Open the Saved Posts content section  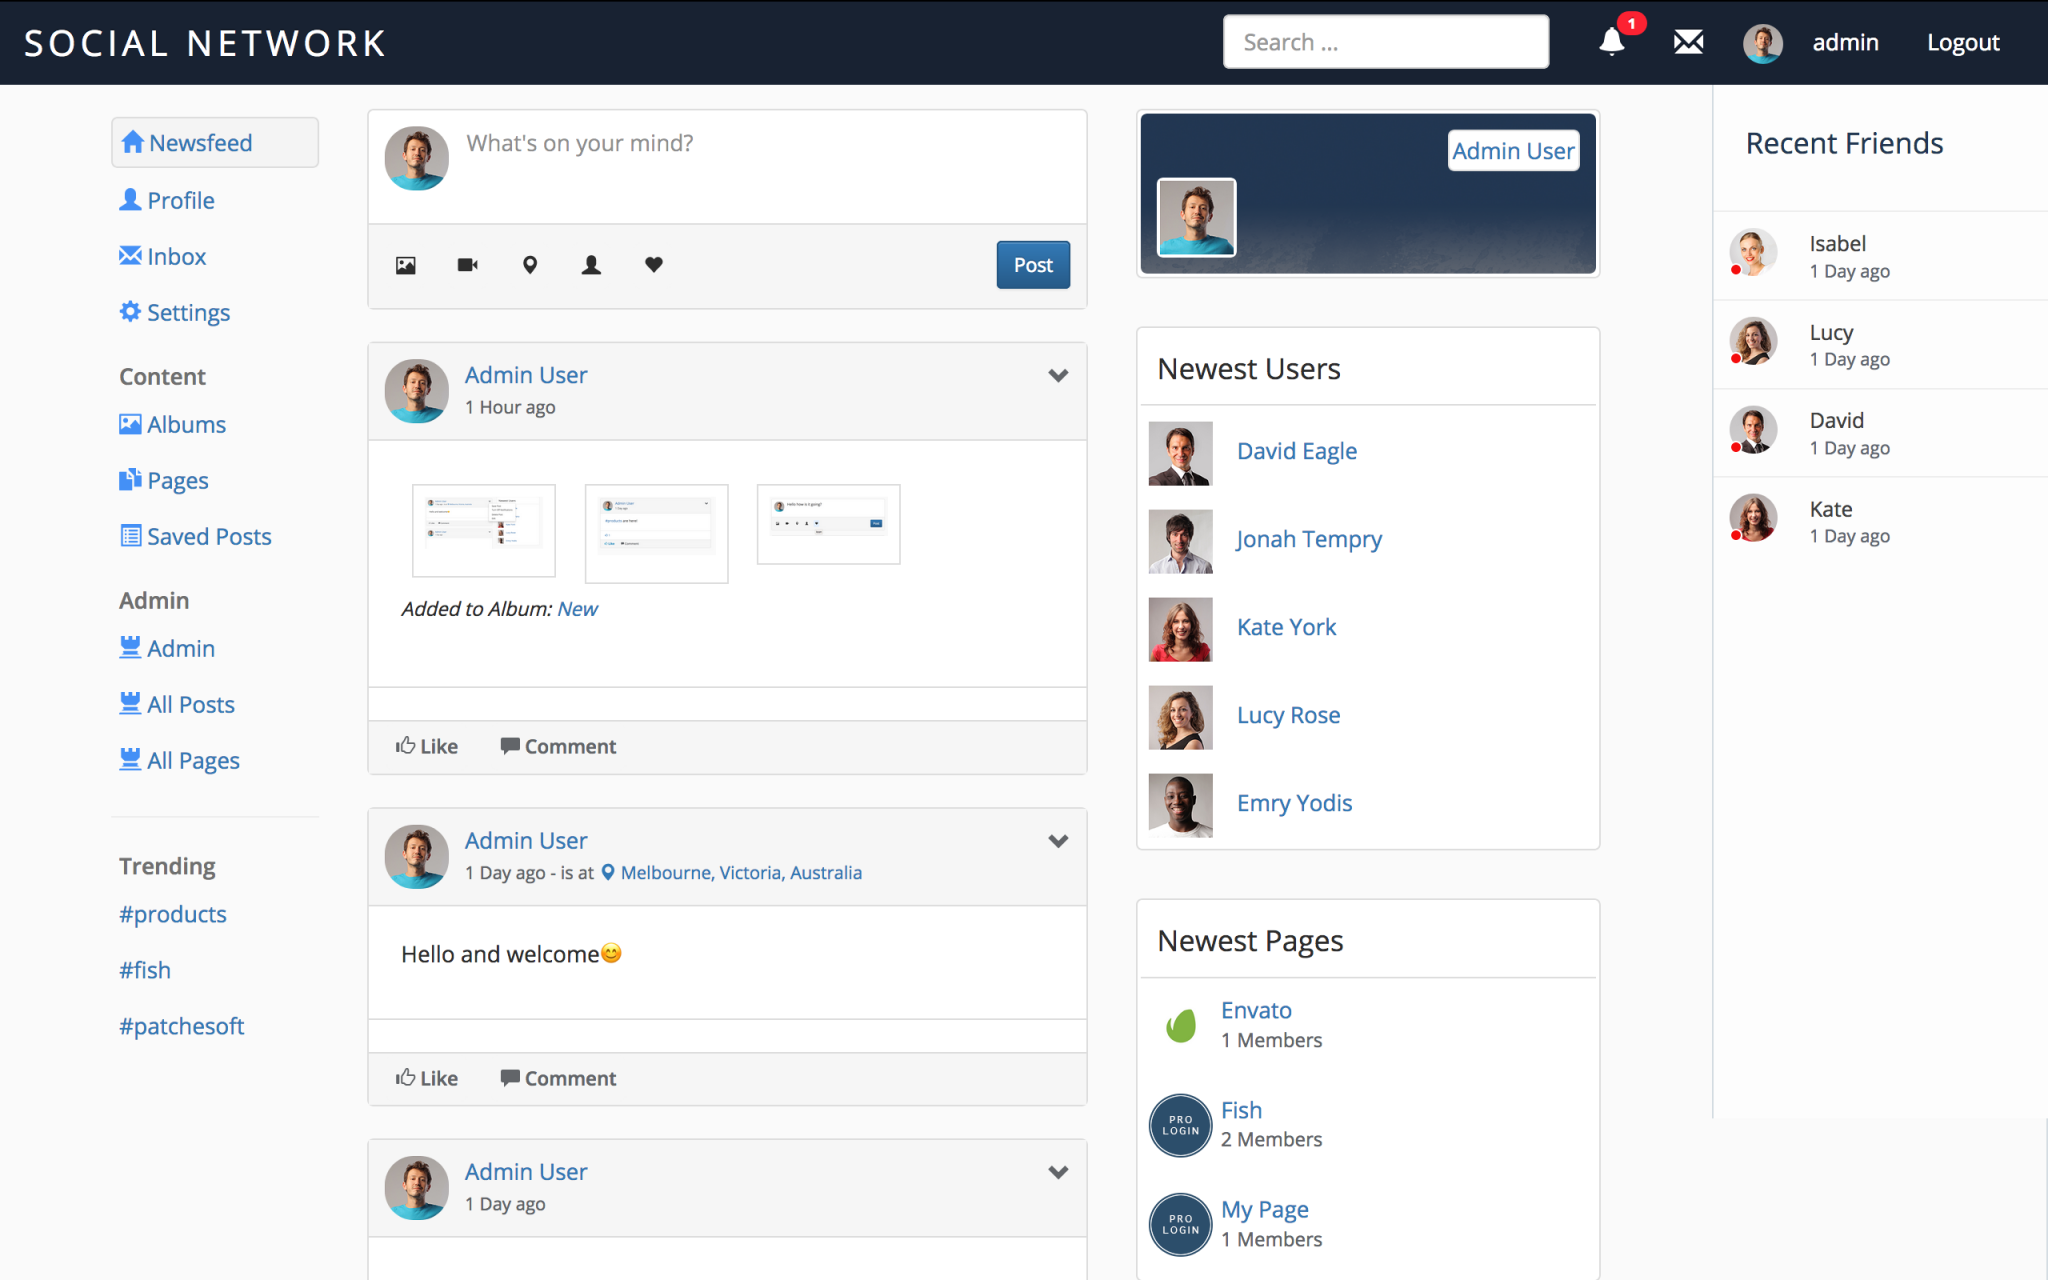click(208, 535)
